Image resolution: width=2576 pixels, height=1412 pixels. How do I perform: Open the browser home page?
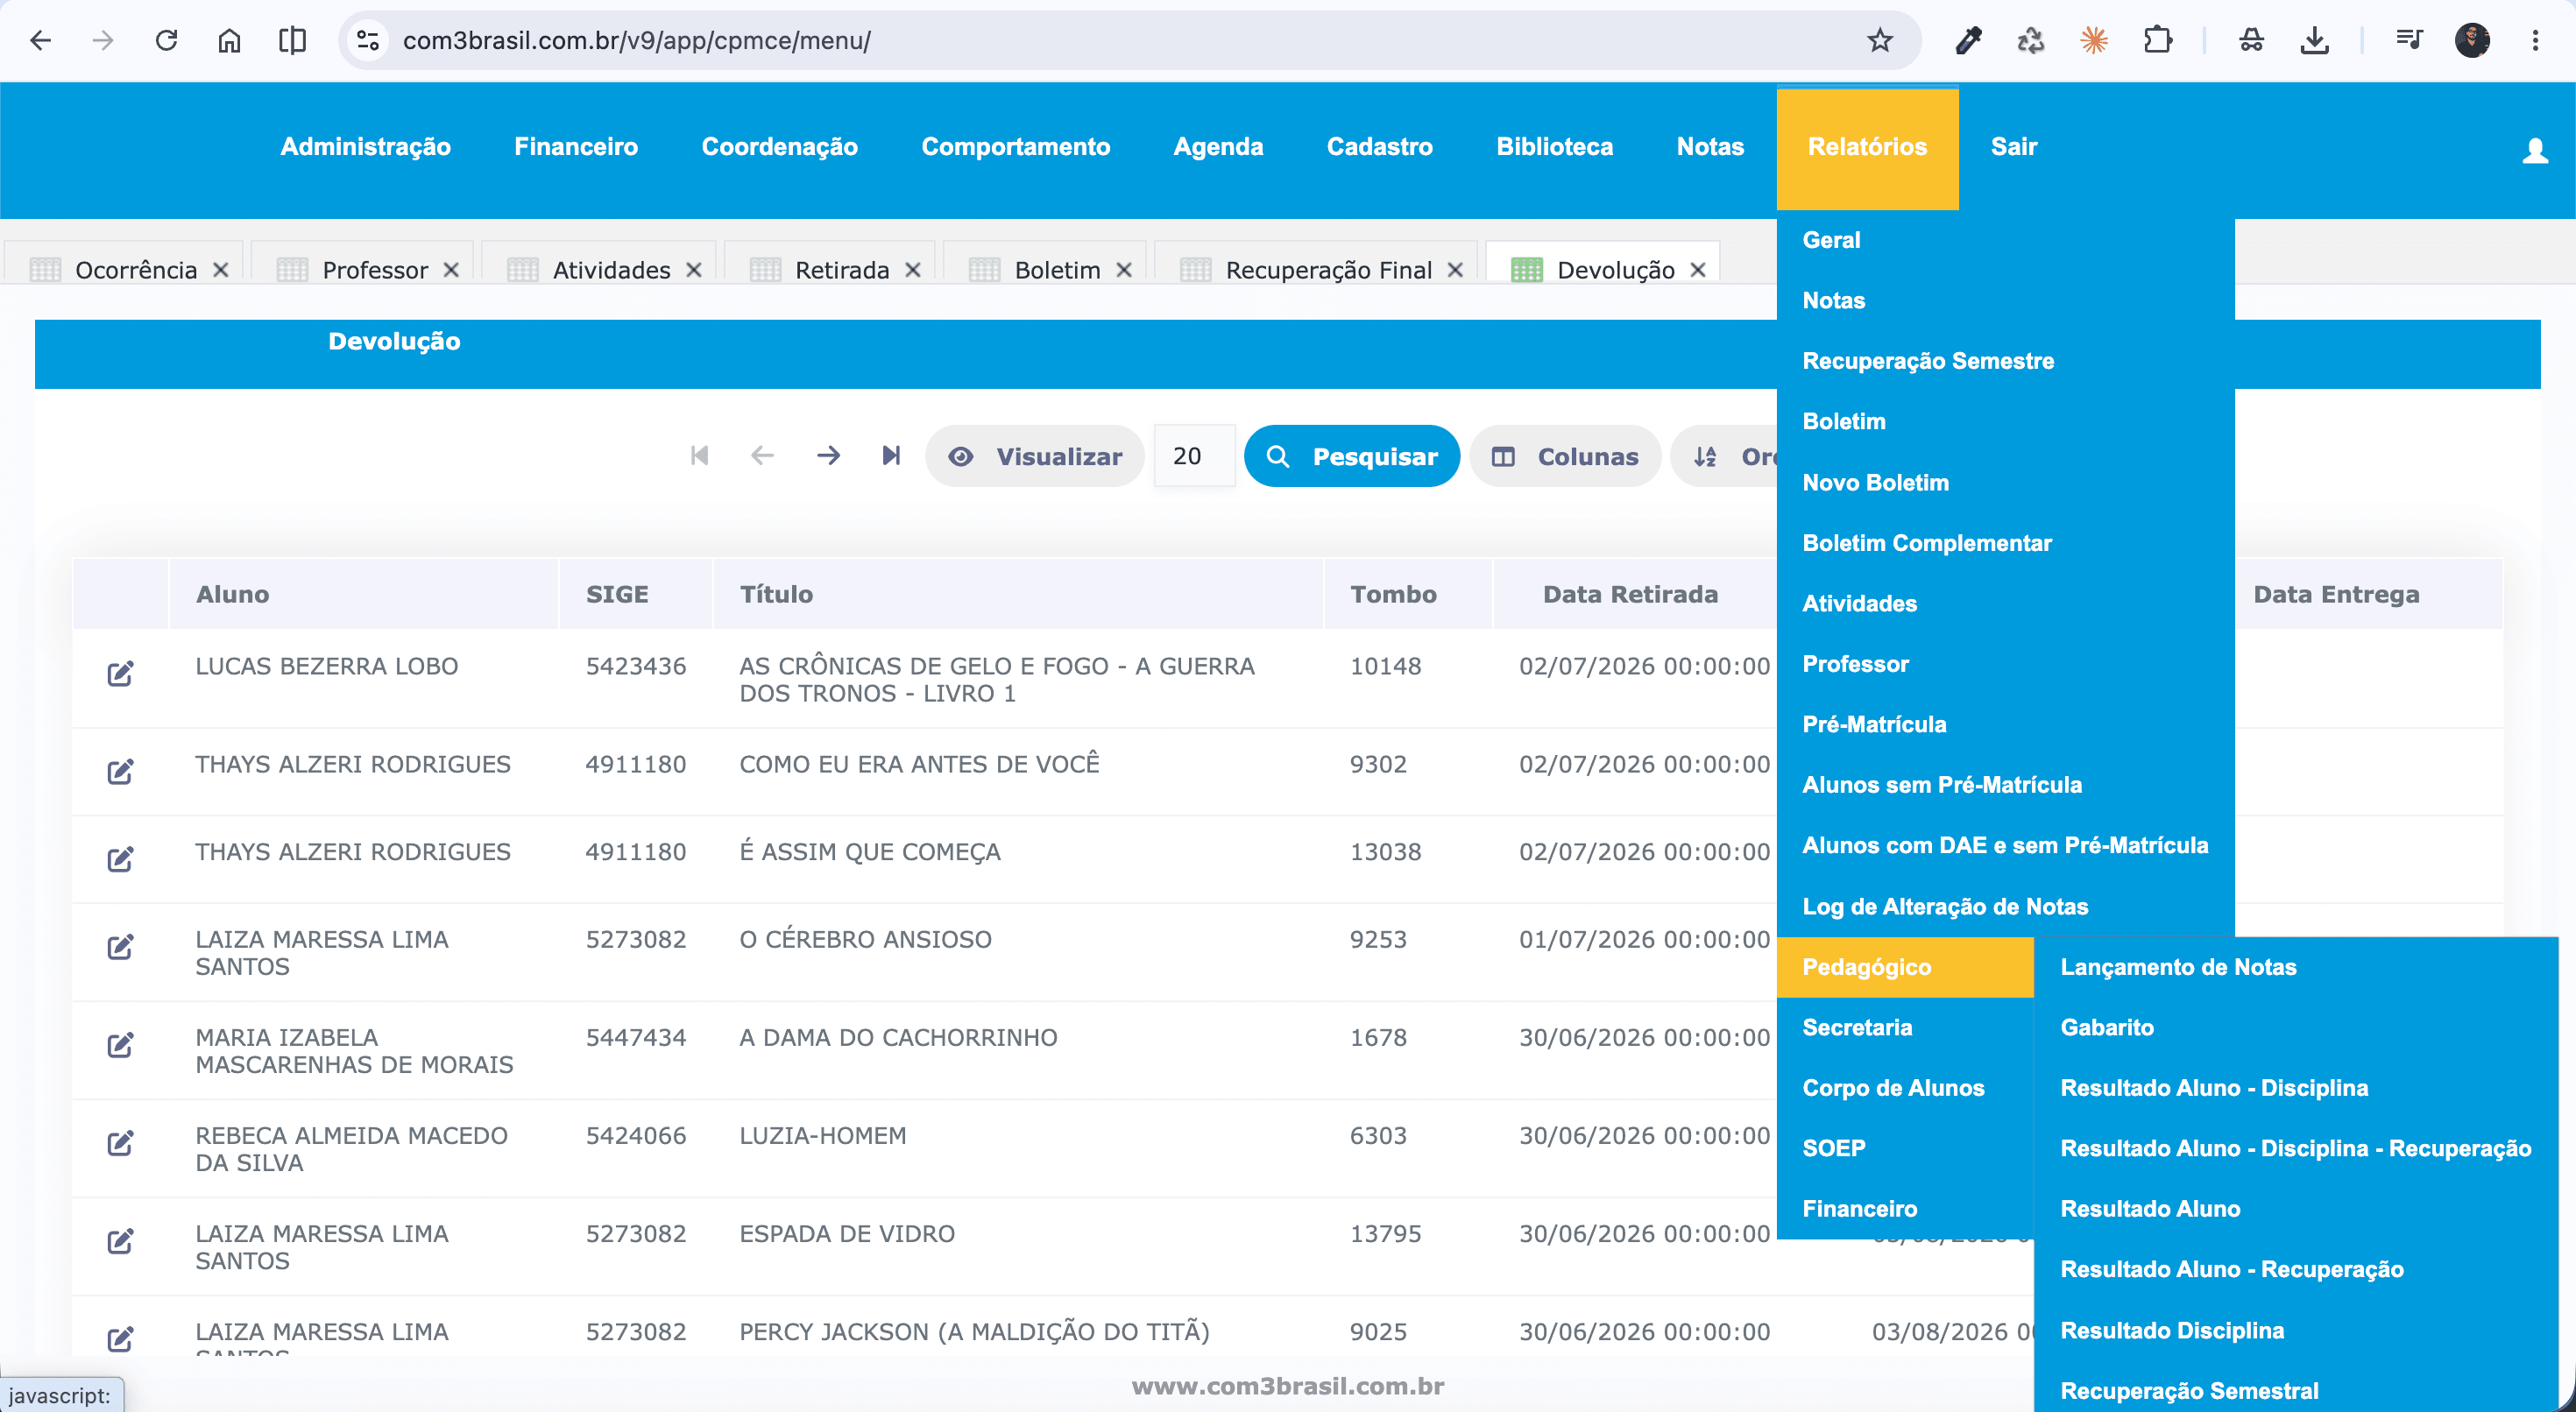pos(229,40)
